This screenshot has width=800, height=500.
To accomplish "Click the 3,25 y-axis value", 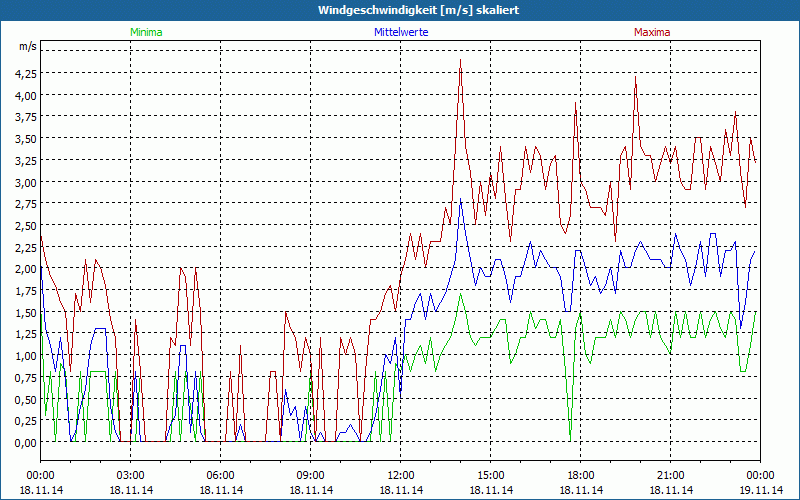I will [26, 160].
